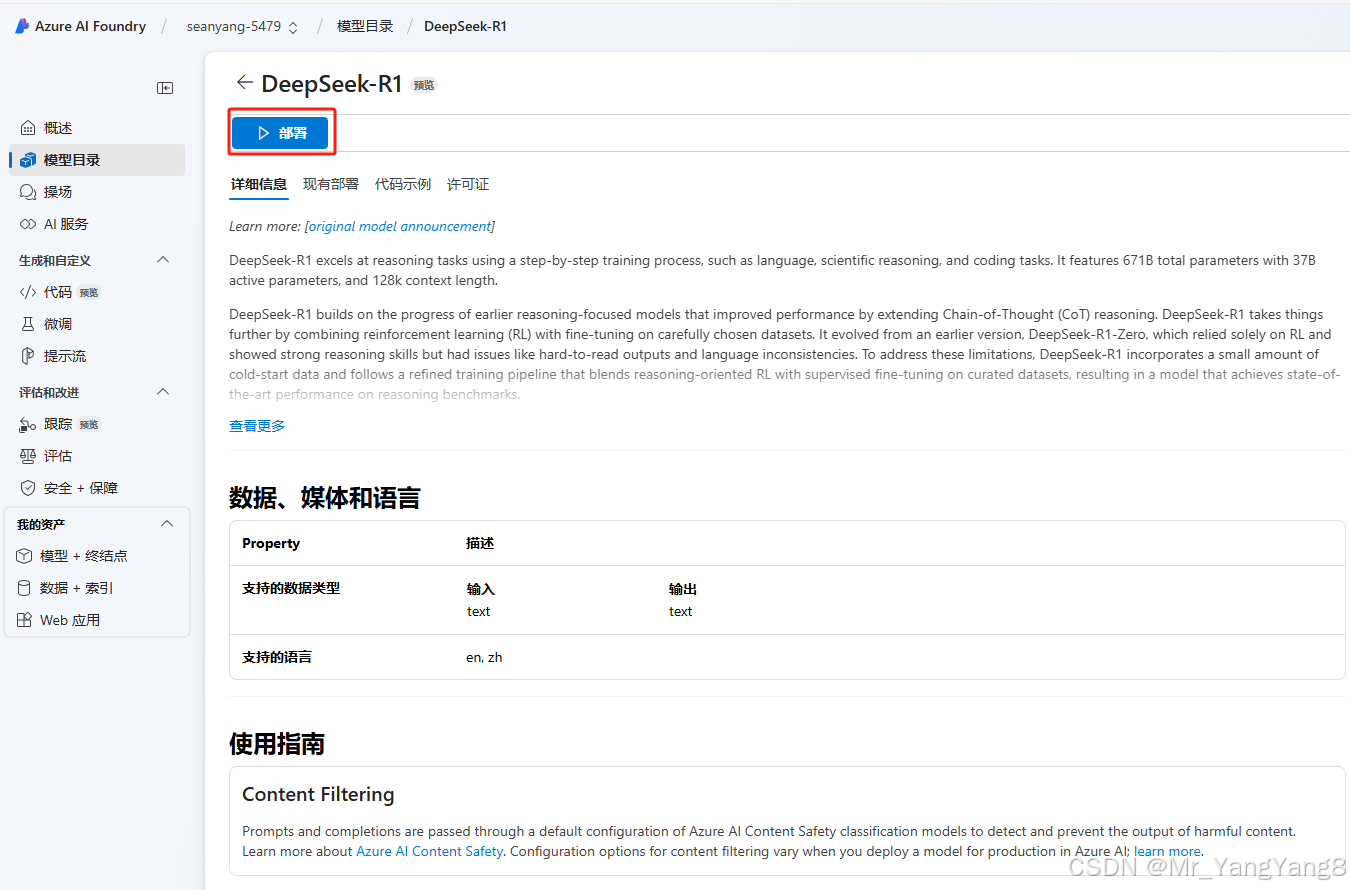Open Web 应用 from the sidebar

tap(97, 620)
